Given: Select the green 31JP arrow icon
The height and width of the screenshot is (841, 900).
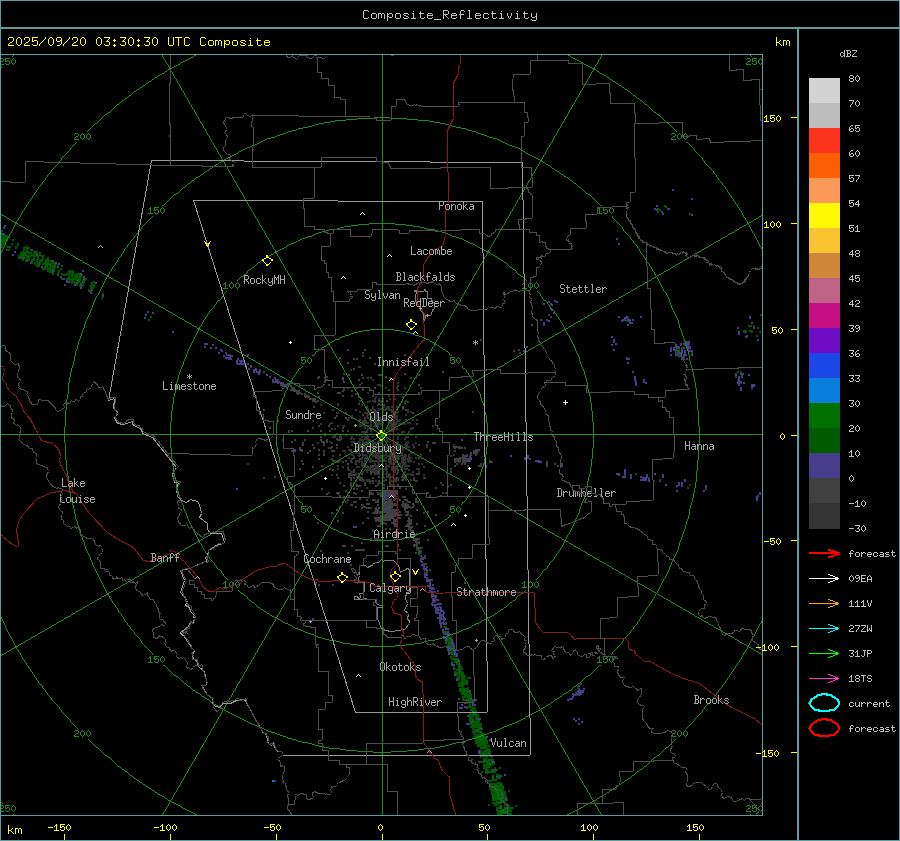Looking at the screenshot, I should 824,653.
